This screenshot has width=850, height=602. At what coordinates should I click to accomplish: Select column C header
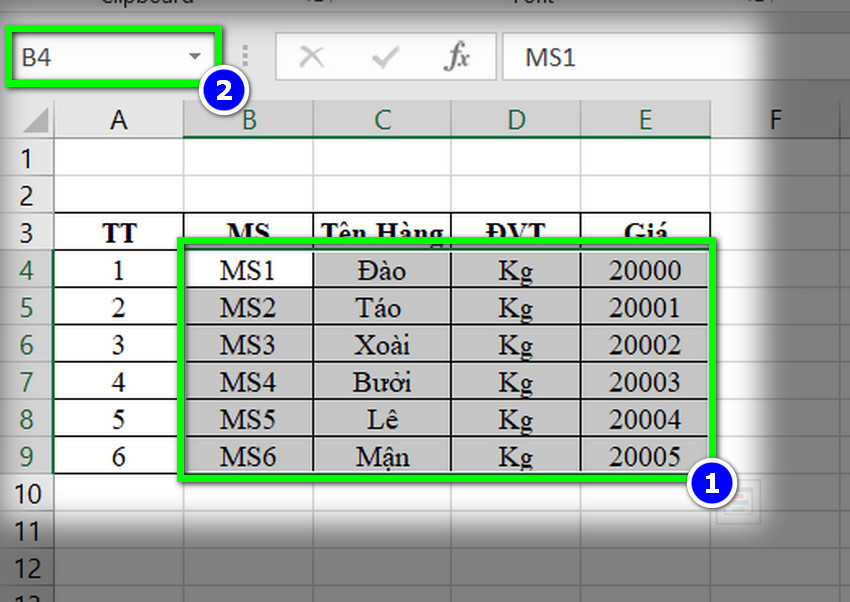(382, 119)
